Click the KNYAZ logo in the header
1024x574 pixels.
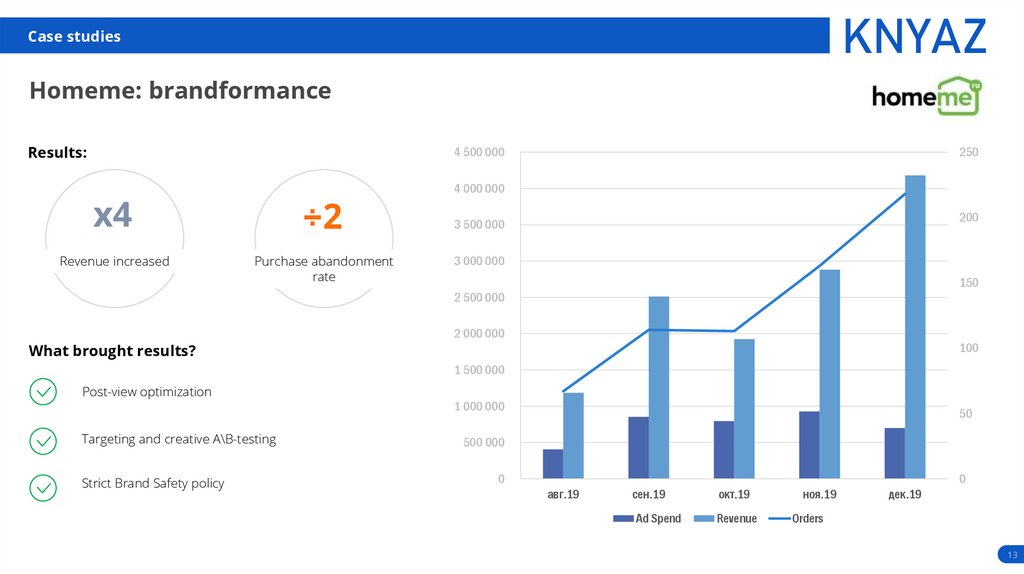914,36
